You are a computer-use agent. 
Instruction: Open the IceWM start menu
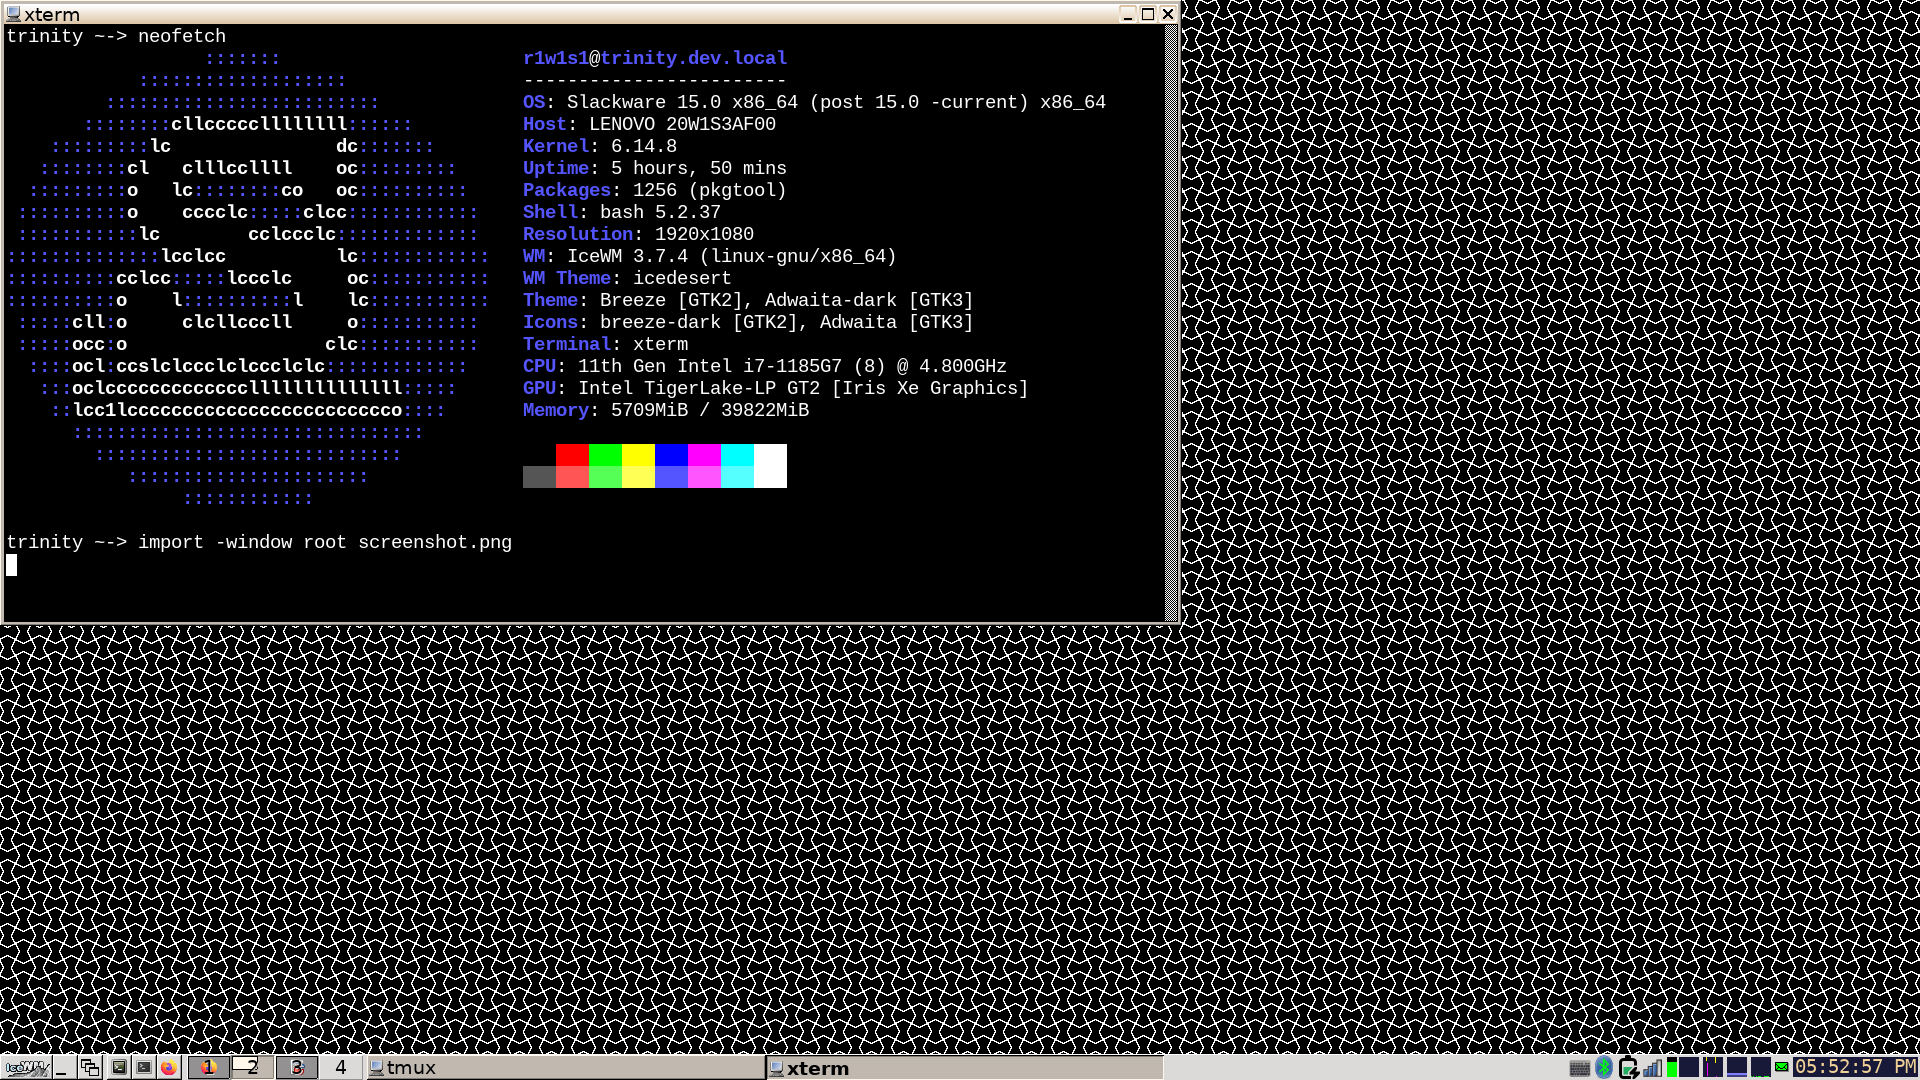(x=26, y=1068)
